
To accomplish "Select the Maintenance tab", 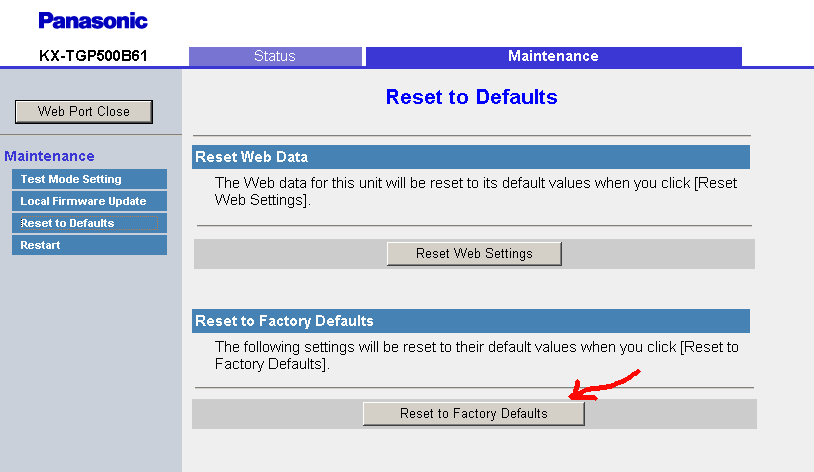I will tap(553, 56).
